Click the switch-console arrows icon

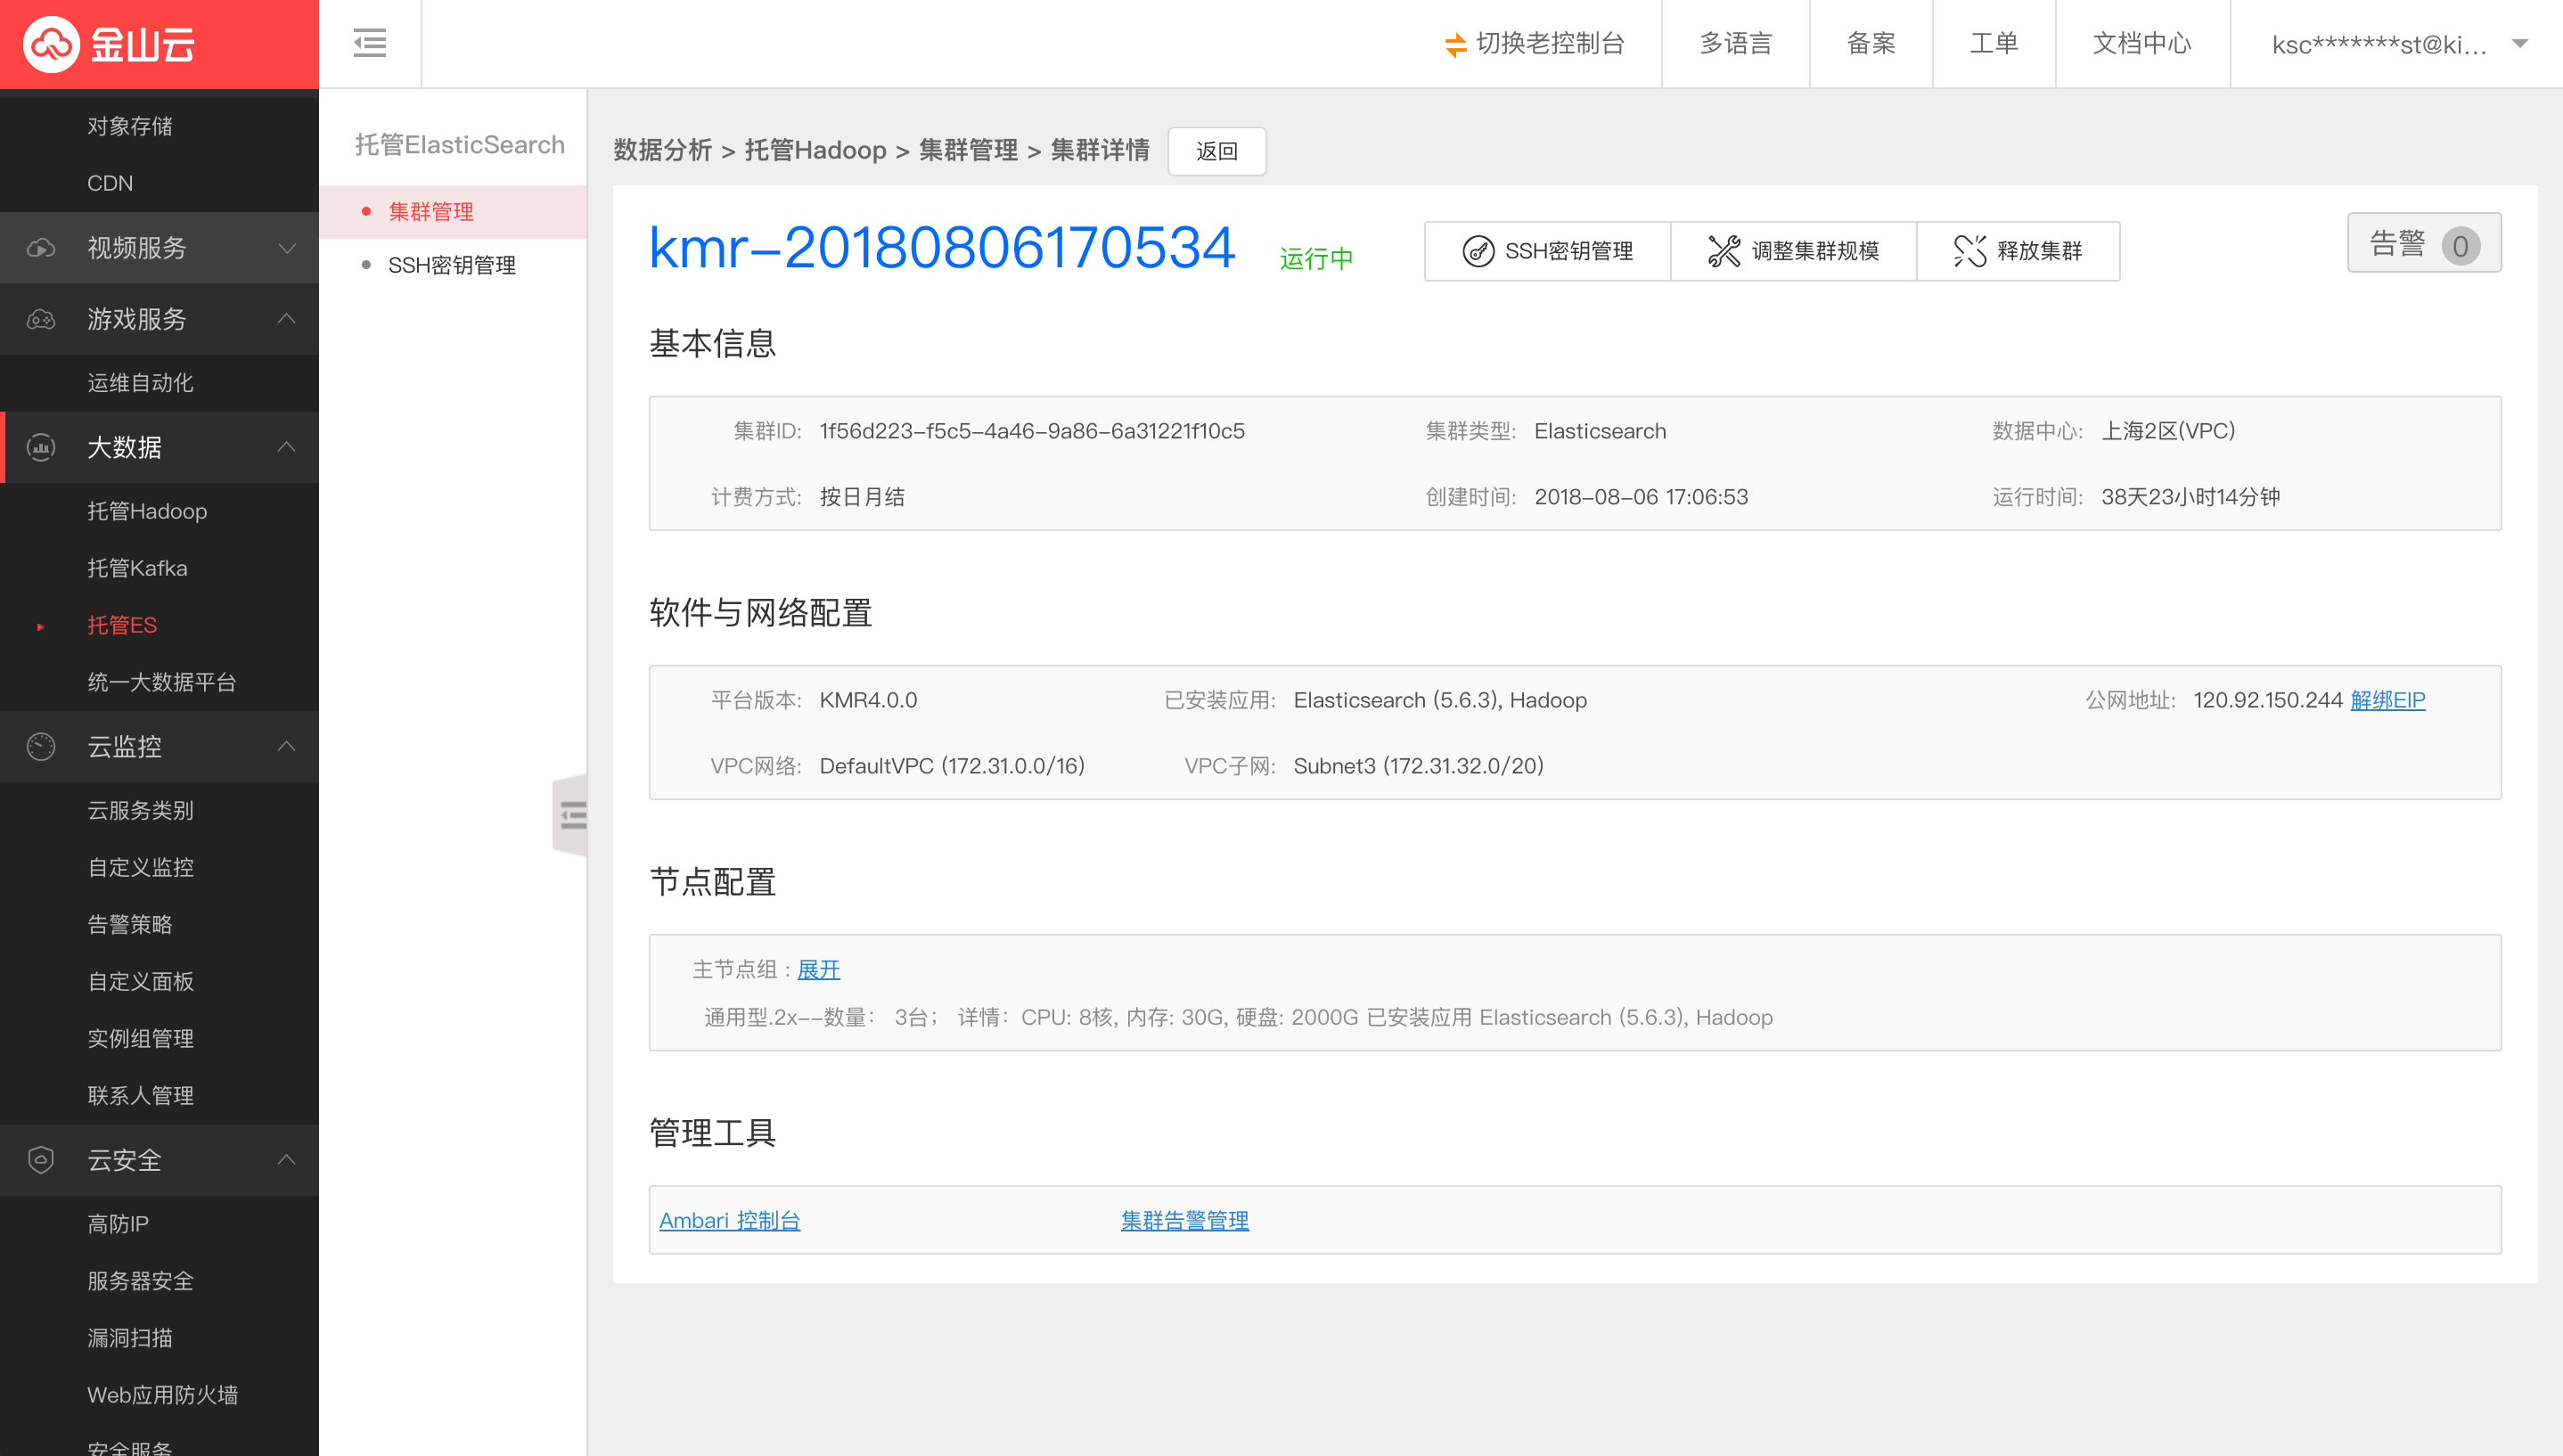click(1455, 45)
